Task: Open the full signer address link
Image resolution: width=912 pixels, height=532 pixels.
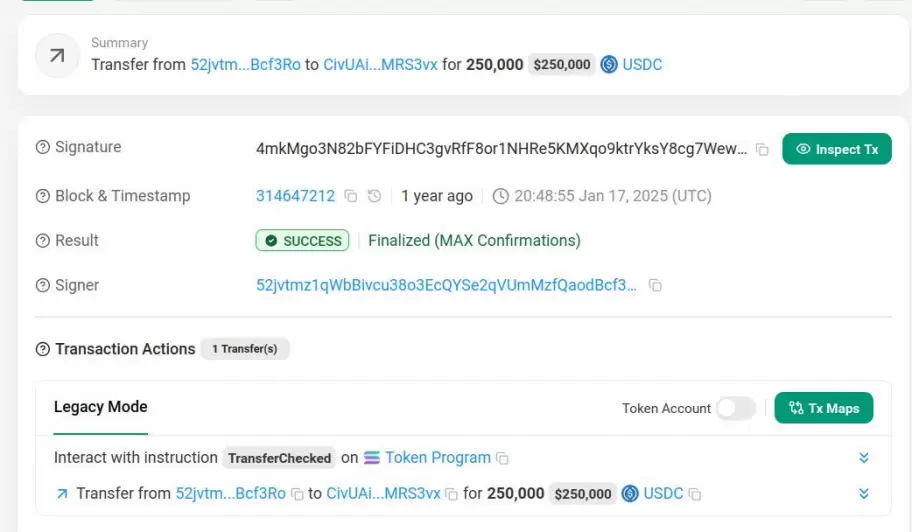Action: [446, 285]
